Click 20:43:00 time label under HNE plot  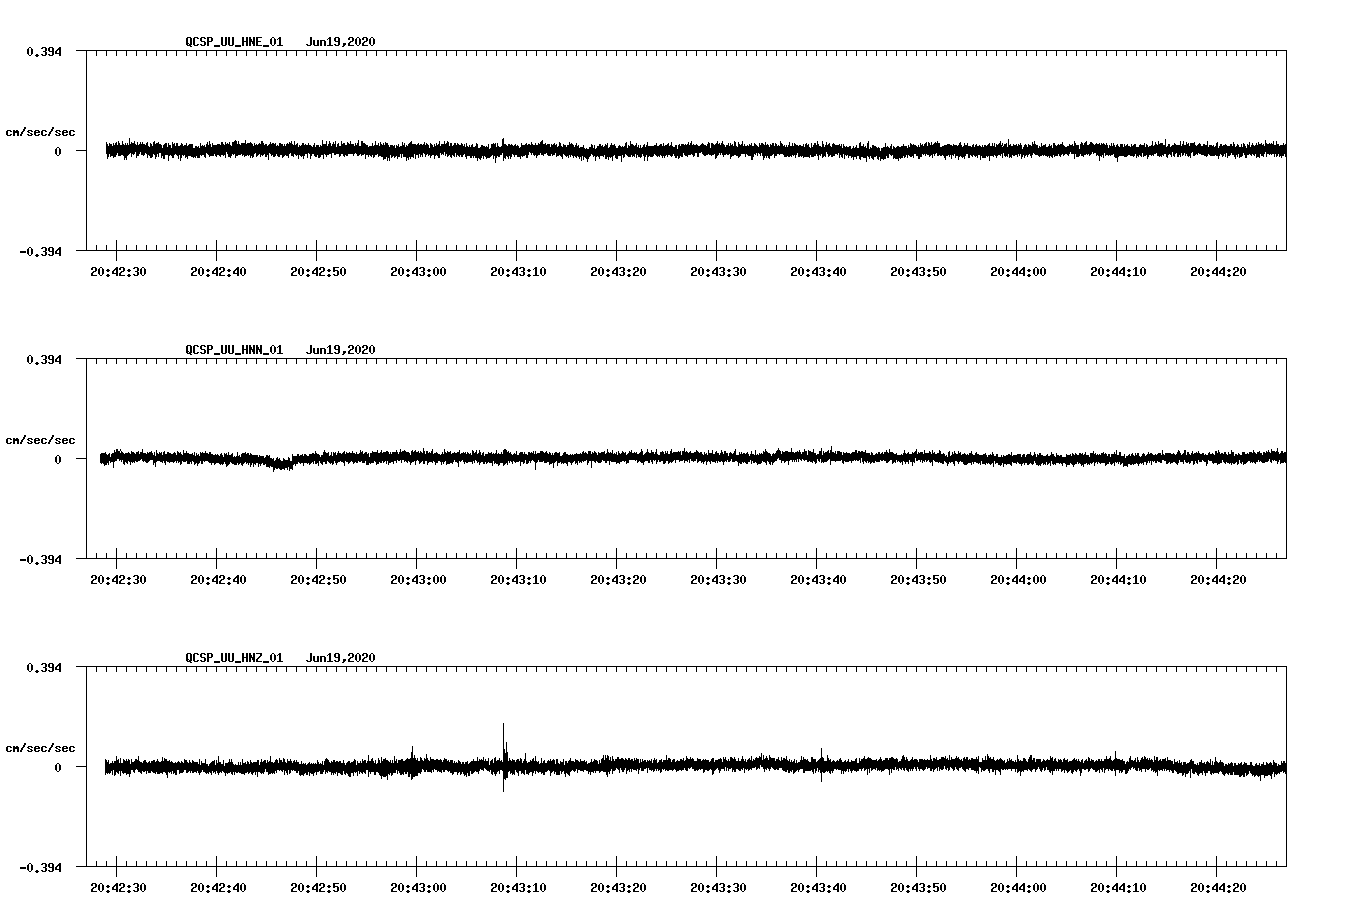coord(418,272)
